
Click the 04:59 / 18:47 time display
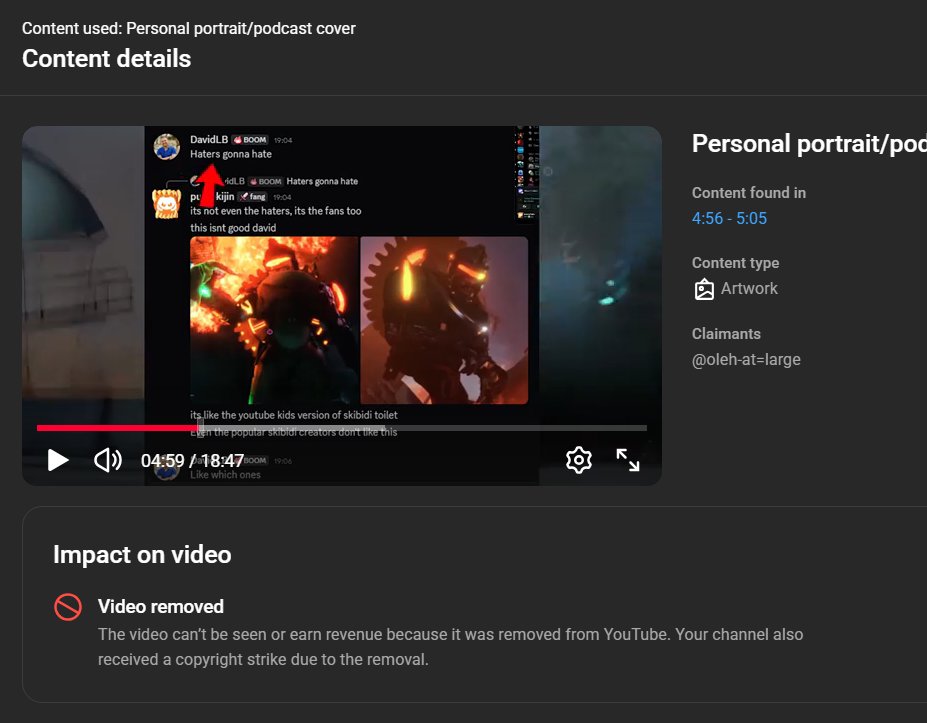192,461
